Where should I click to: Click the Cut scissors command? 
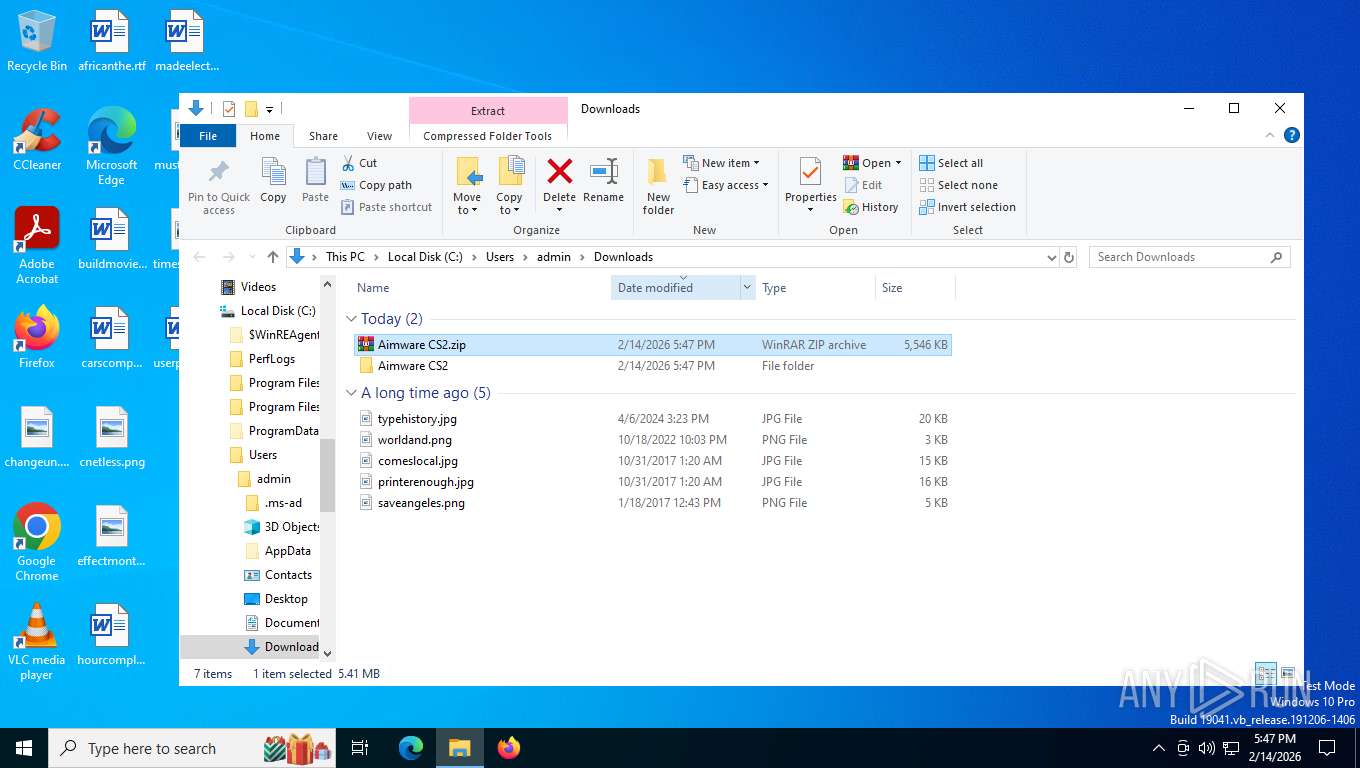click(359, 163)
